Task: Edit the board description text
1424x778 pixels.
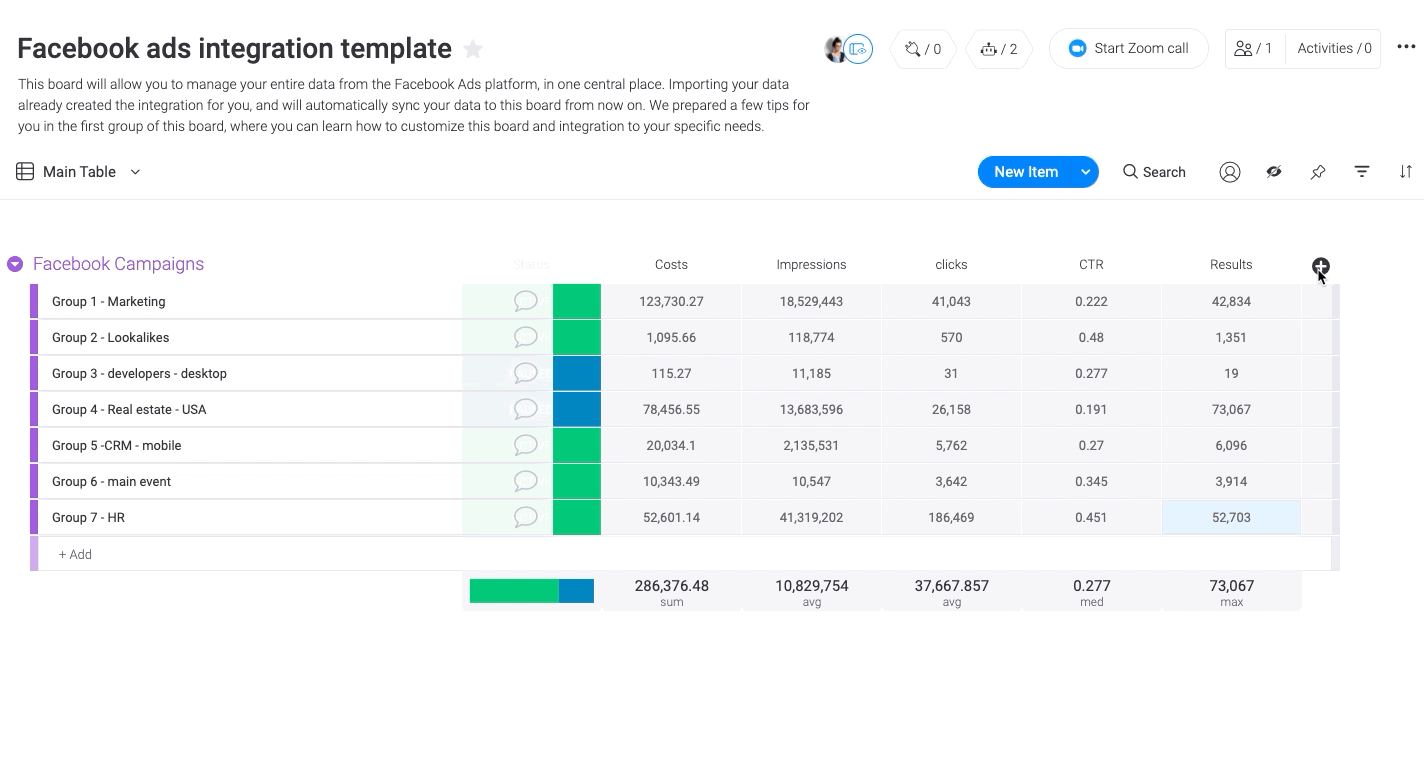Action: click(x=414, y=105)
